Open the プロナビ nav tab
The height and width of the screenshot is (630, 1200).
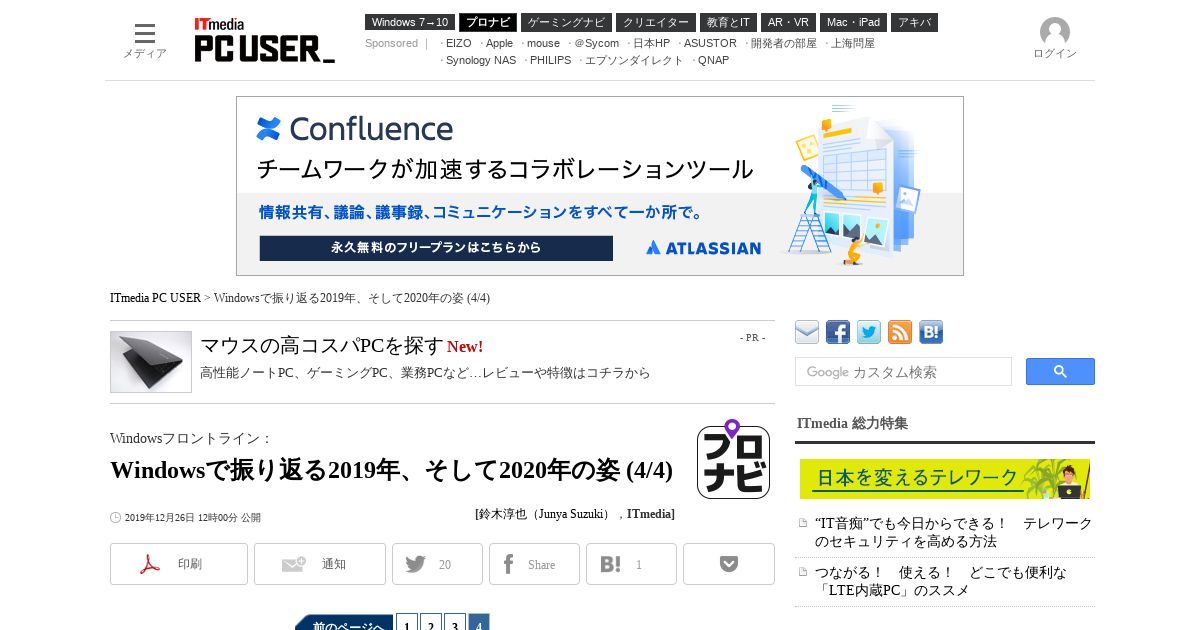pos(488,22)
